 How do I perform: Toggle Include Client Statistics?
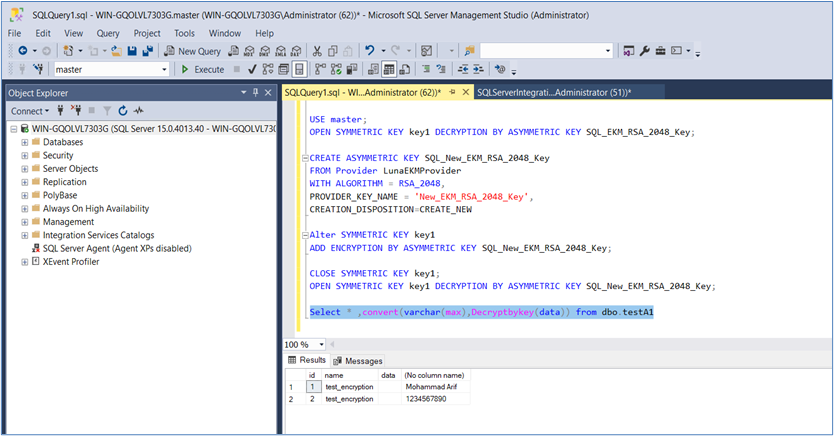click(352, 69)
